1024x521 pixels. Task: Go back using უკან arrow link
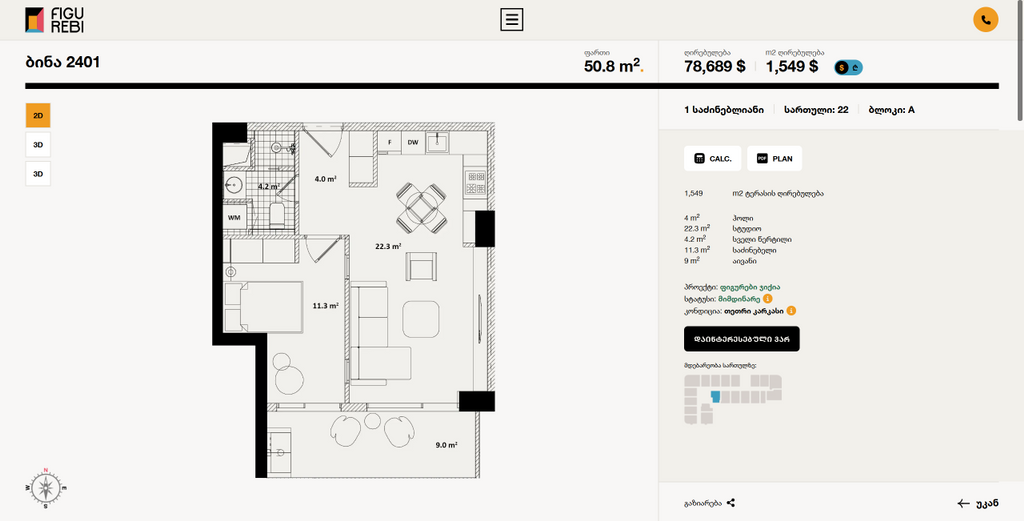(x=978, y=503)
